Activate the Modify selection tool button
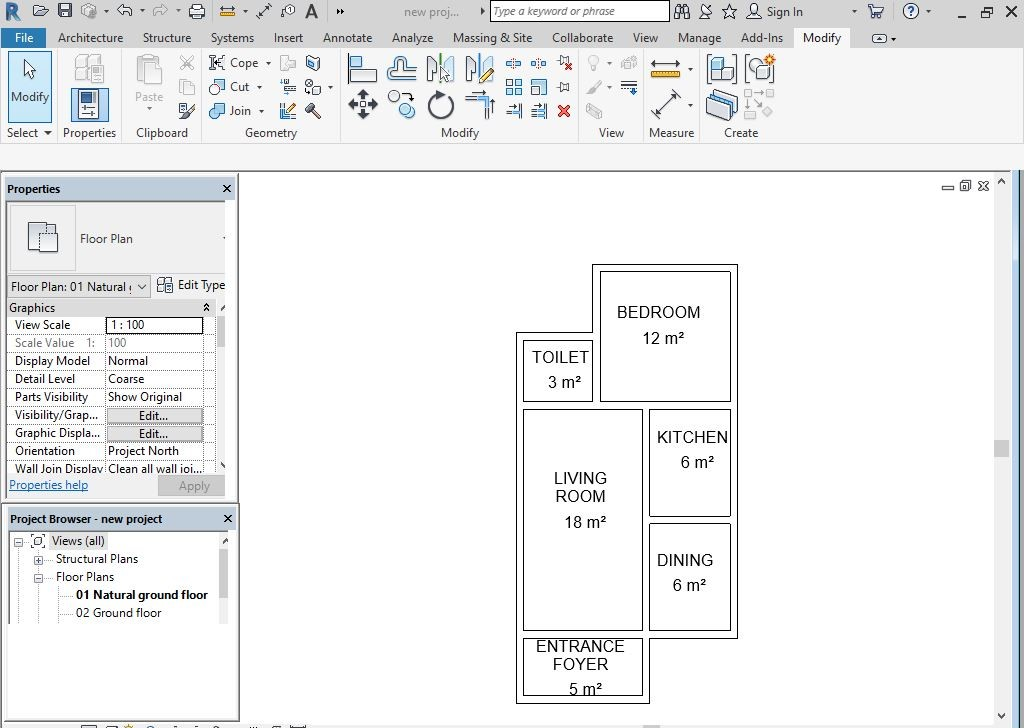 click(x=29, y=87)
